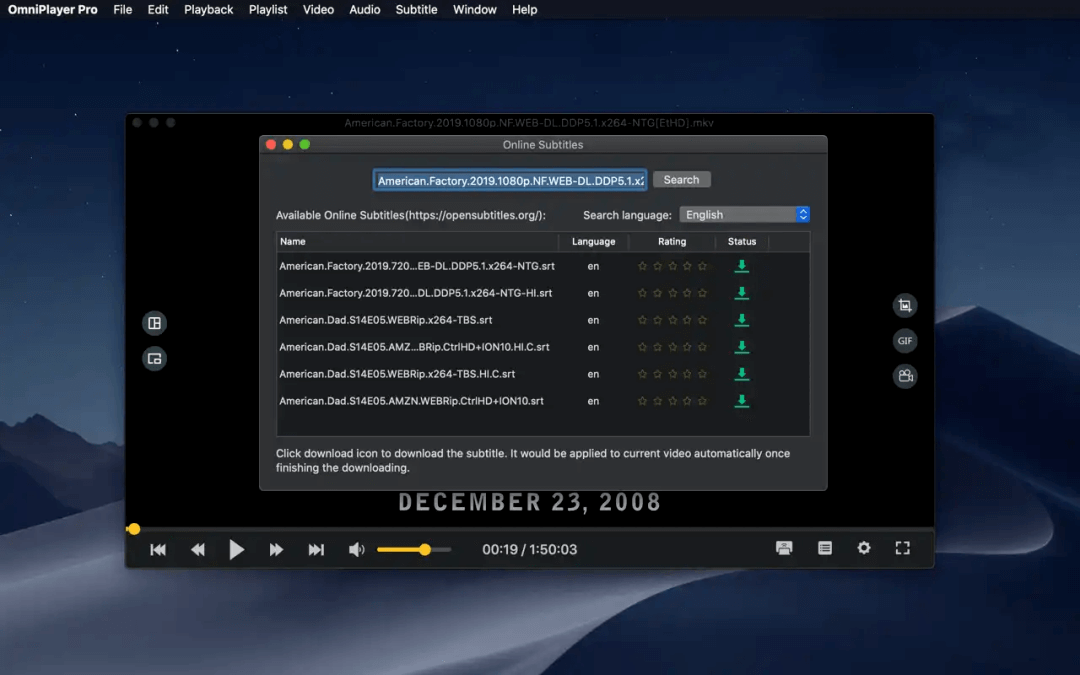Viewport: 1080px width, 675px height.
Task: Open the Playback menu
Action: tap(208, 10)
